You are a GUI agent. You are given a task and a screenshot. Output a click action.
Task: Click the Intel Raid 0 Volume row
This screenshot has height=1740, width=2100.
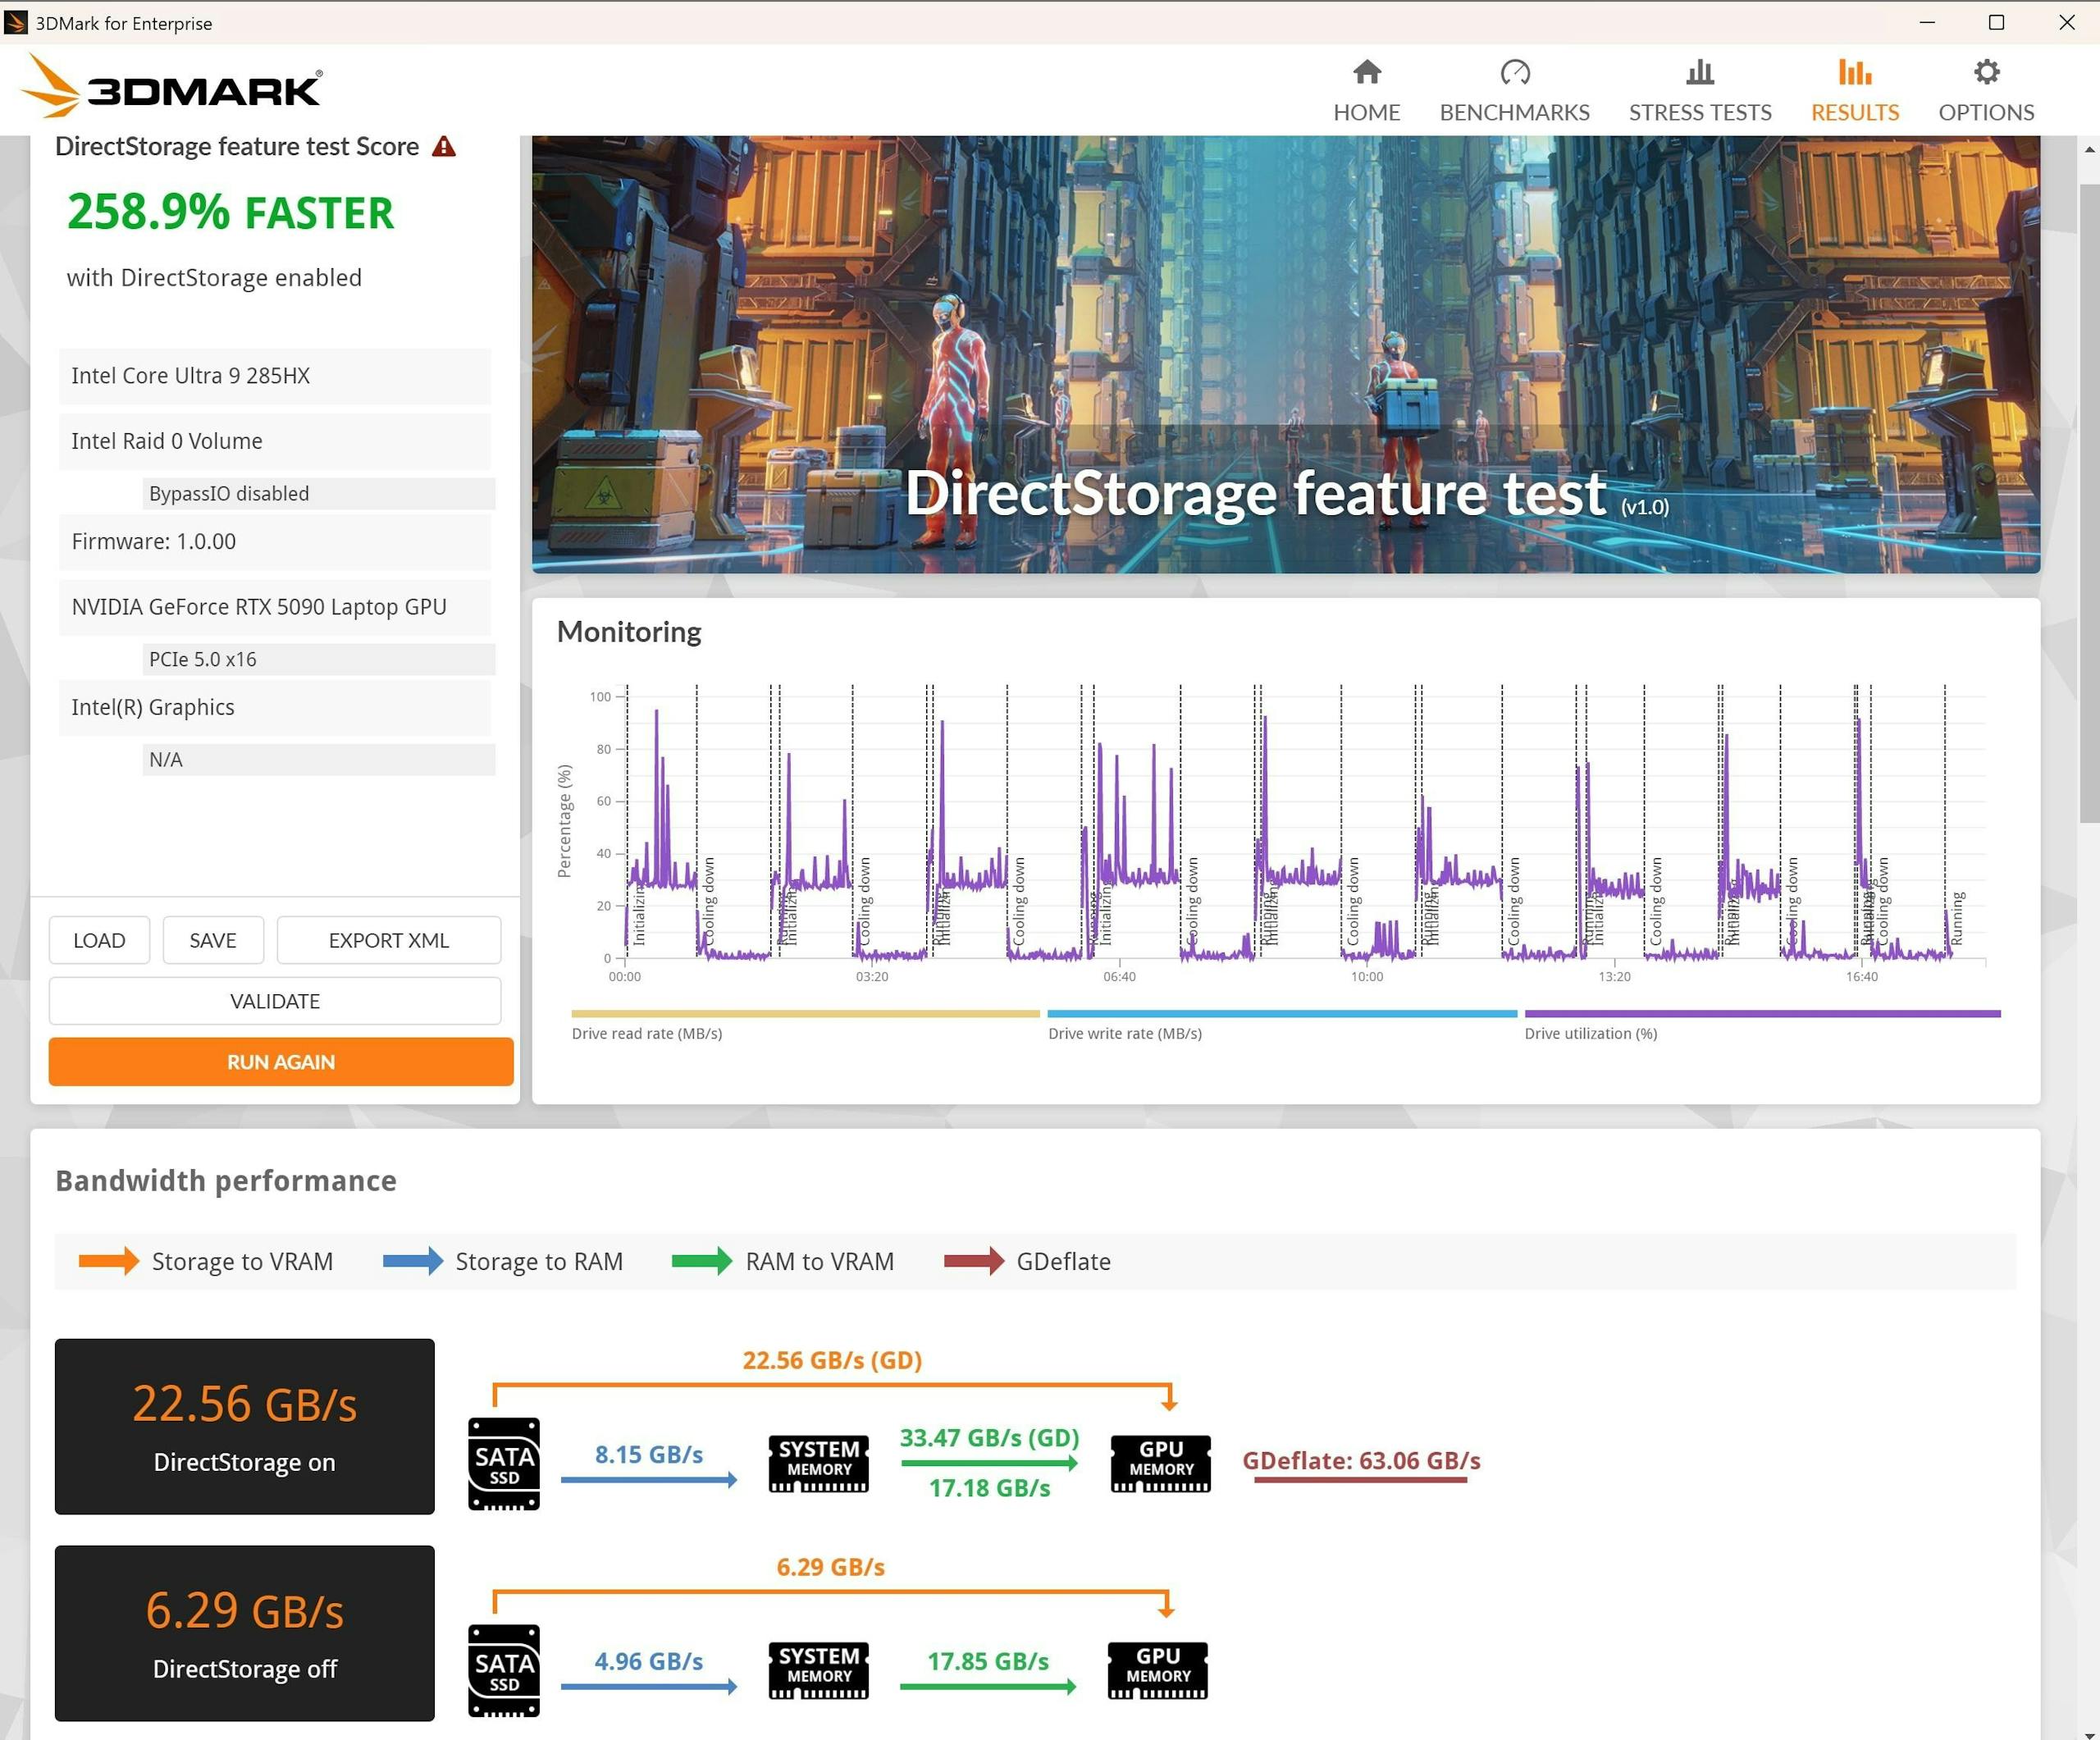point(275,441)
